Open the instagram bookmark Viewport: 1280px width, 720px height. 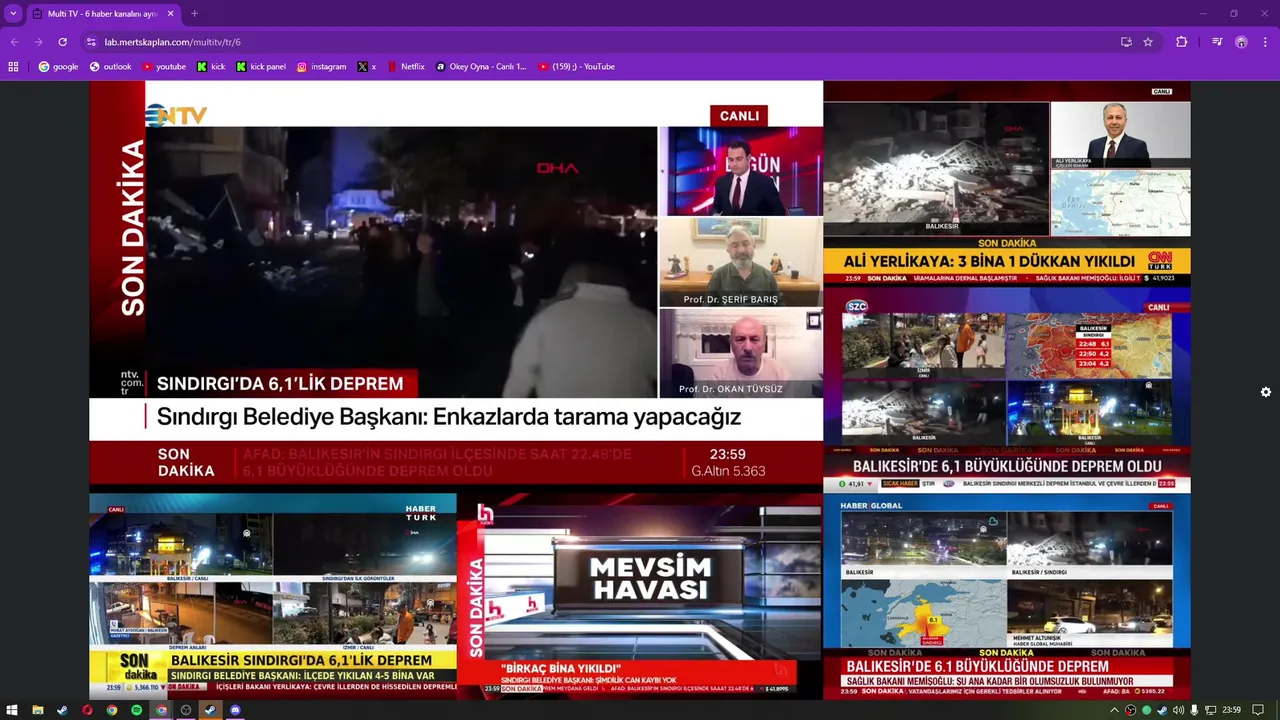point(321,67)
